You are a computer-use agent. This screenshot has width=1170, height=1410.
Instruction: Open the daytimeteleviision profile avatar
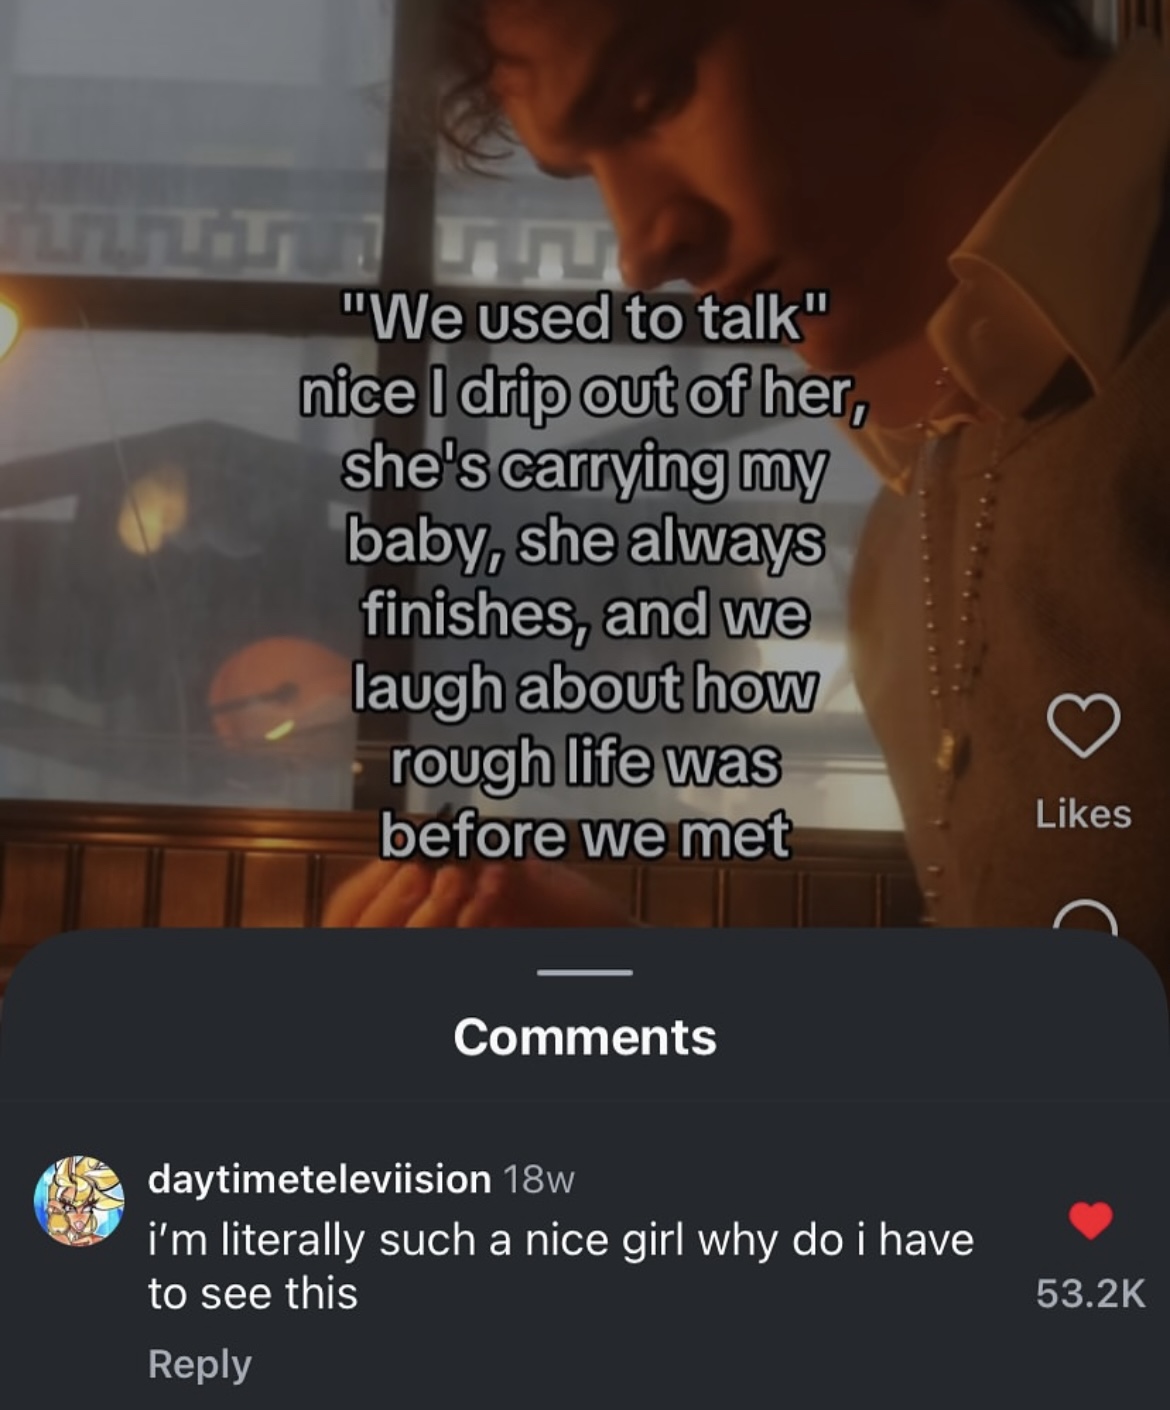[79, 1200]
